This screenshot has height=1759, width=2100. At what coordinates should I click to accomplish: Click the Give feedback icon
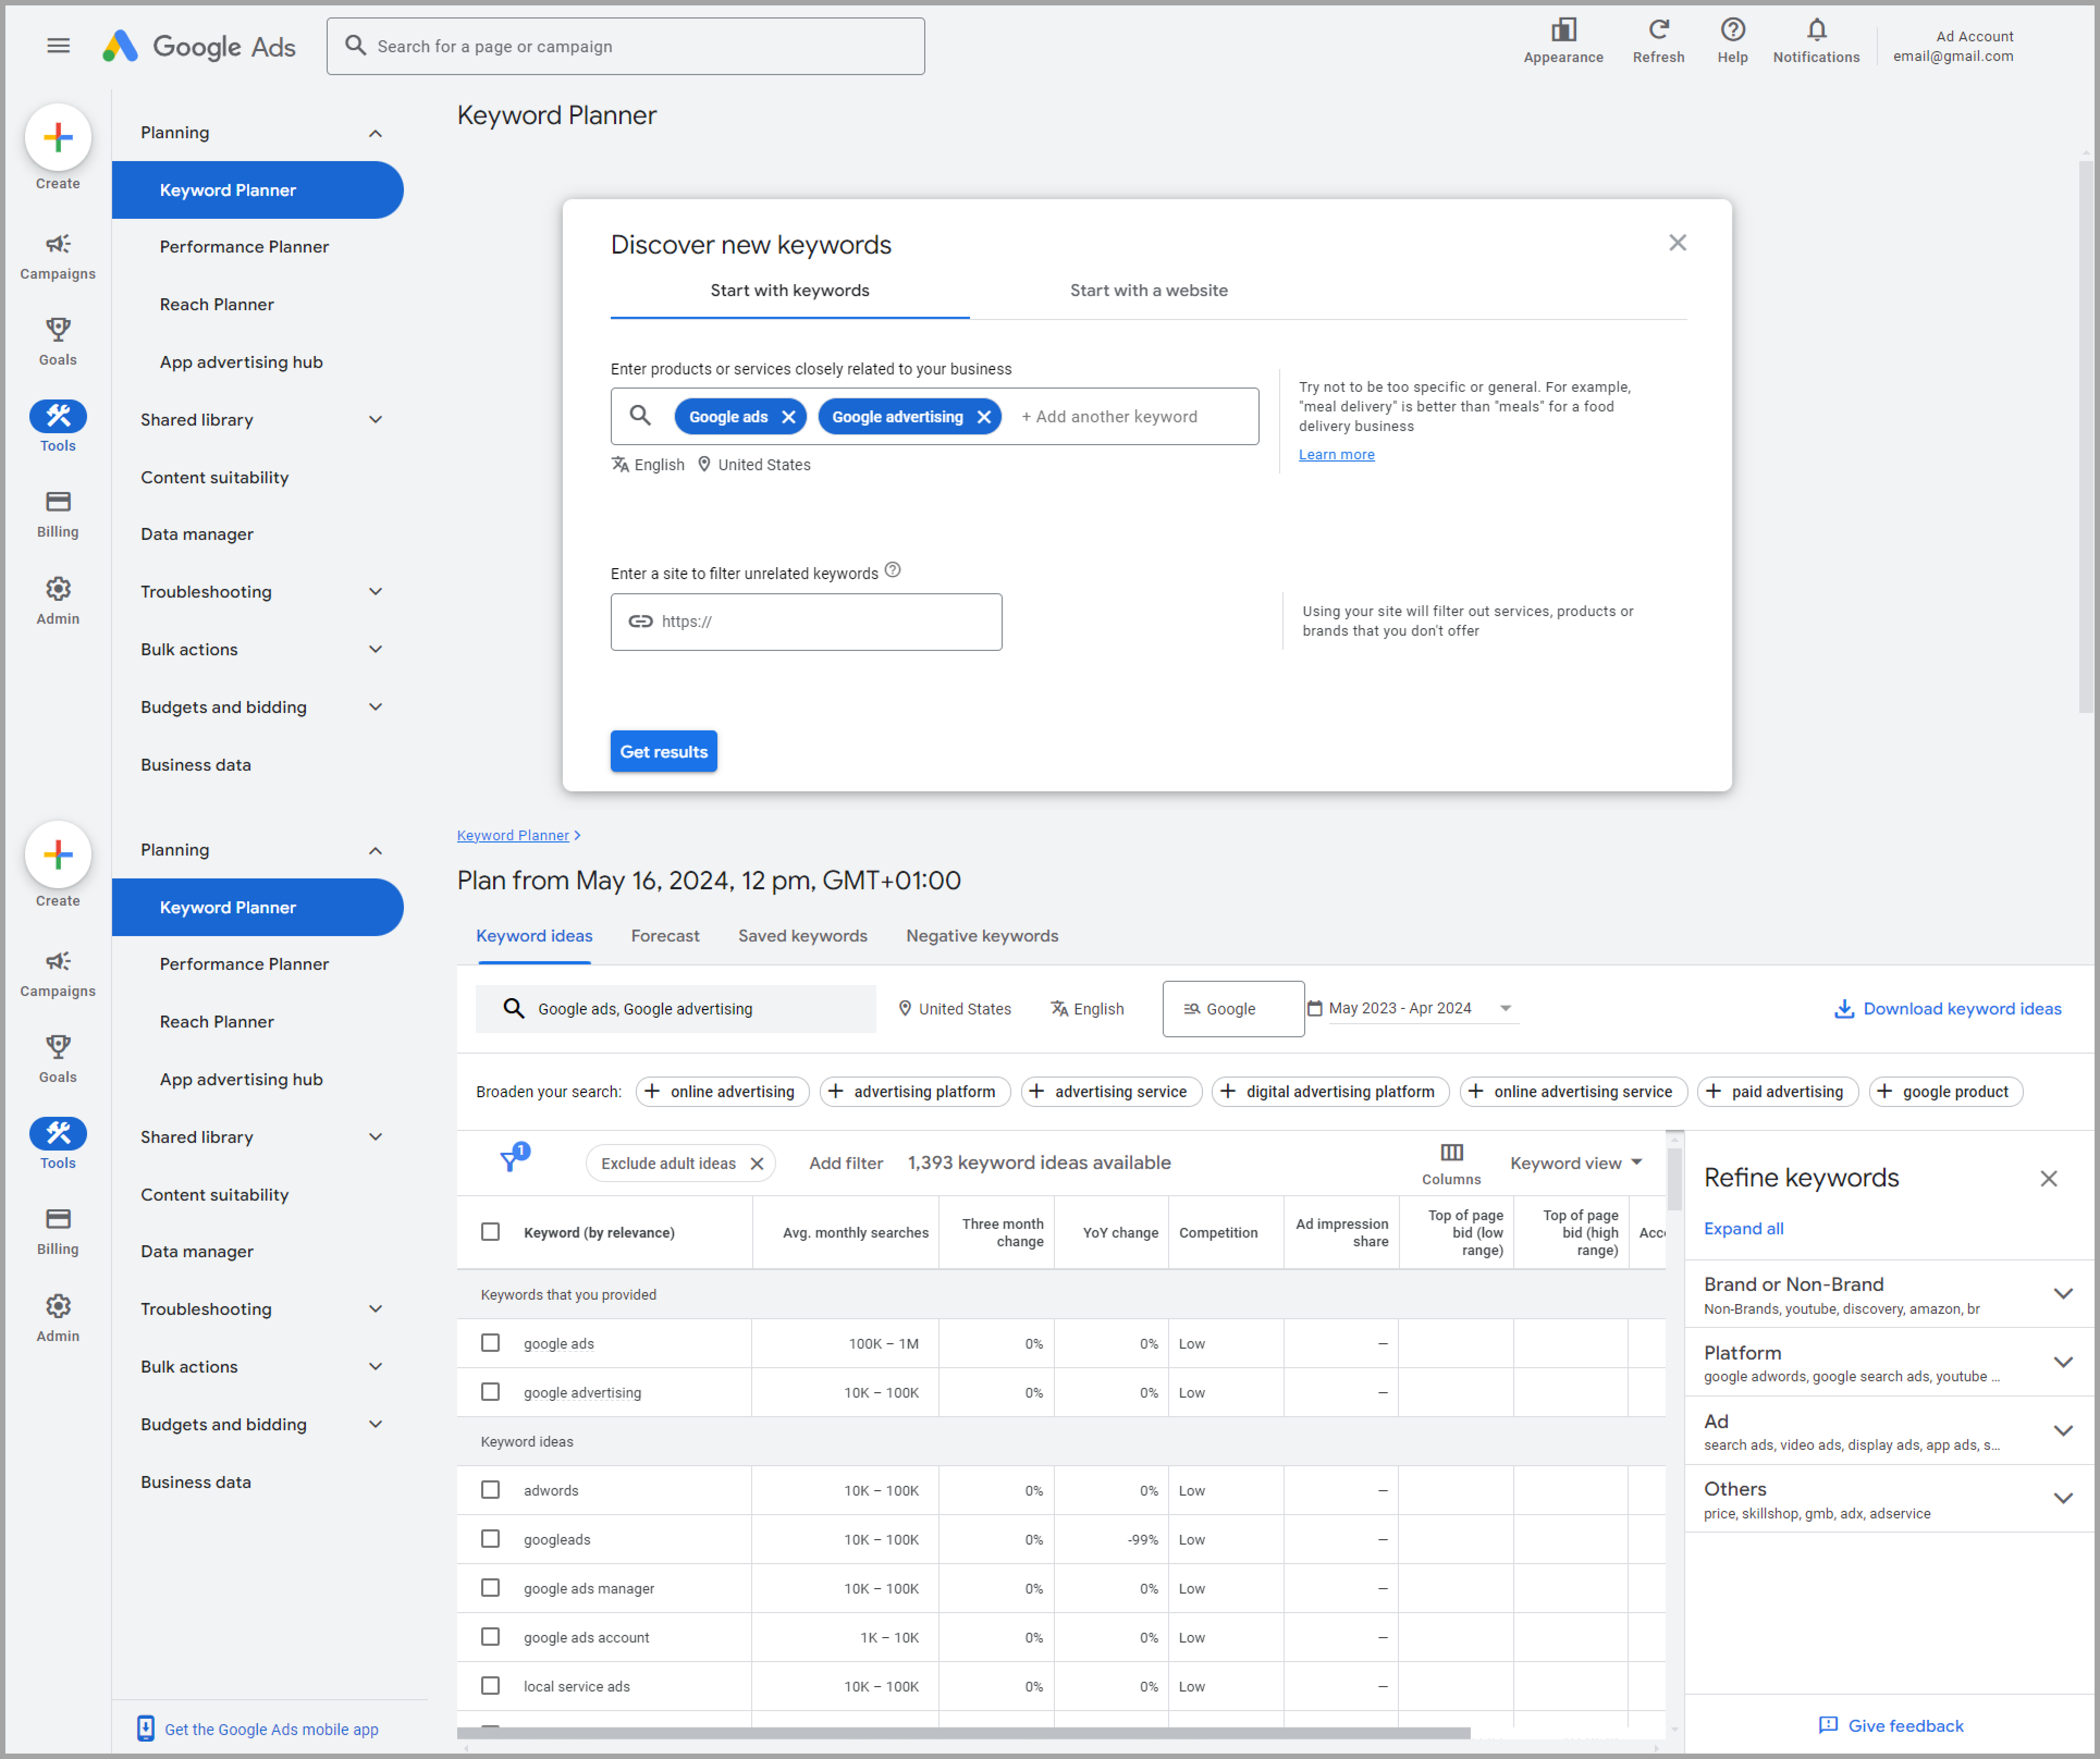1828,1726
